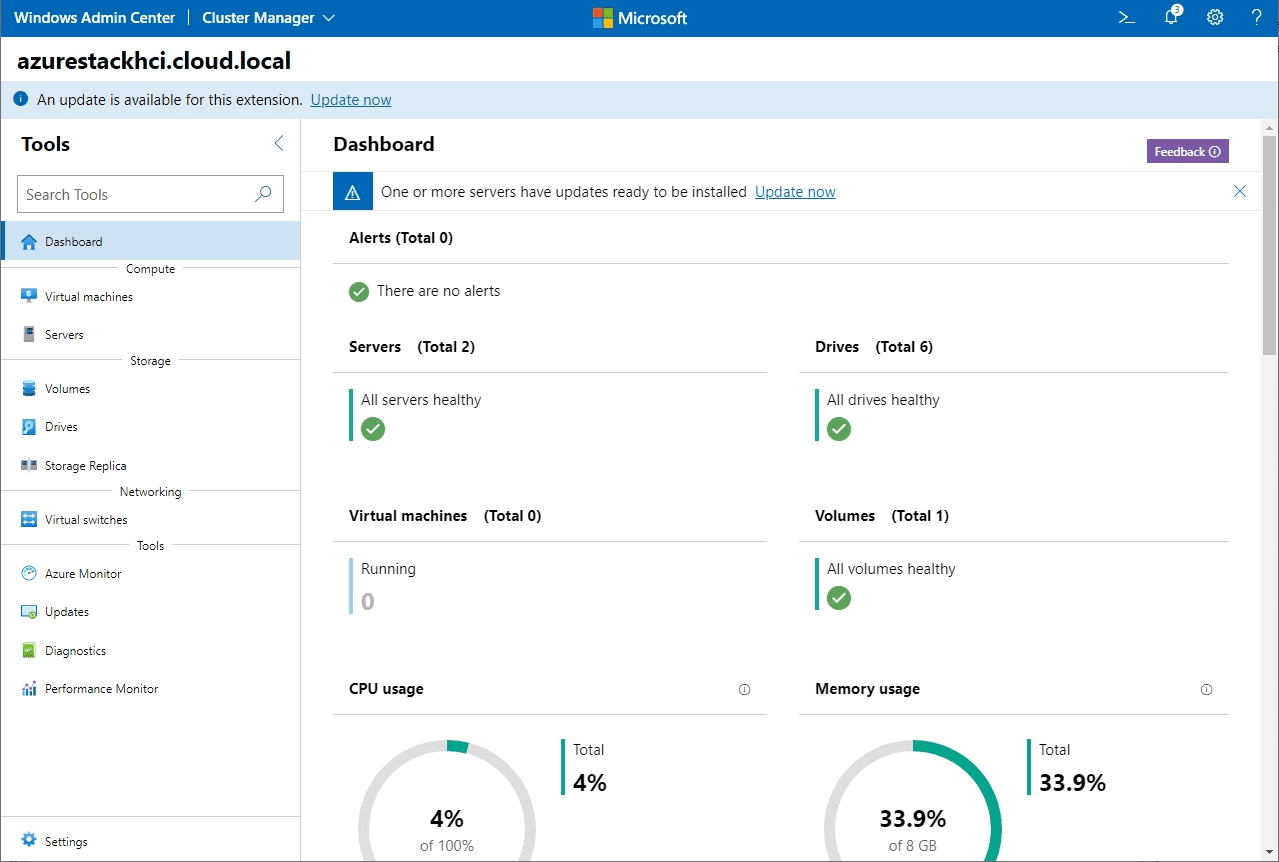Open the notifications bell
Image resolution: width=1279 pixels, height=862 pixels.
[x=1170, y=17]
